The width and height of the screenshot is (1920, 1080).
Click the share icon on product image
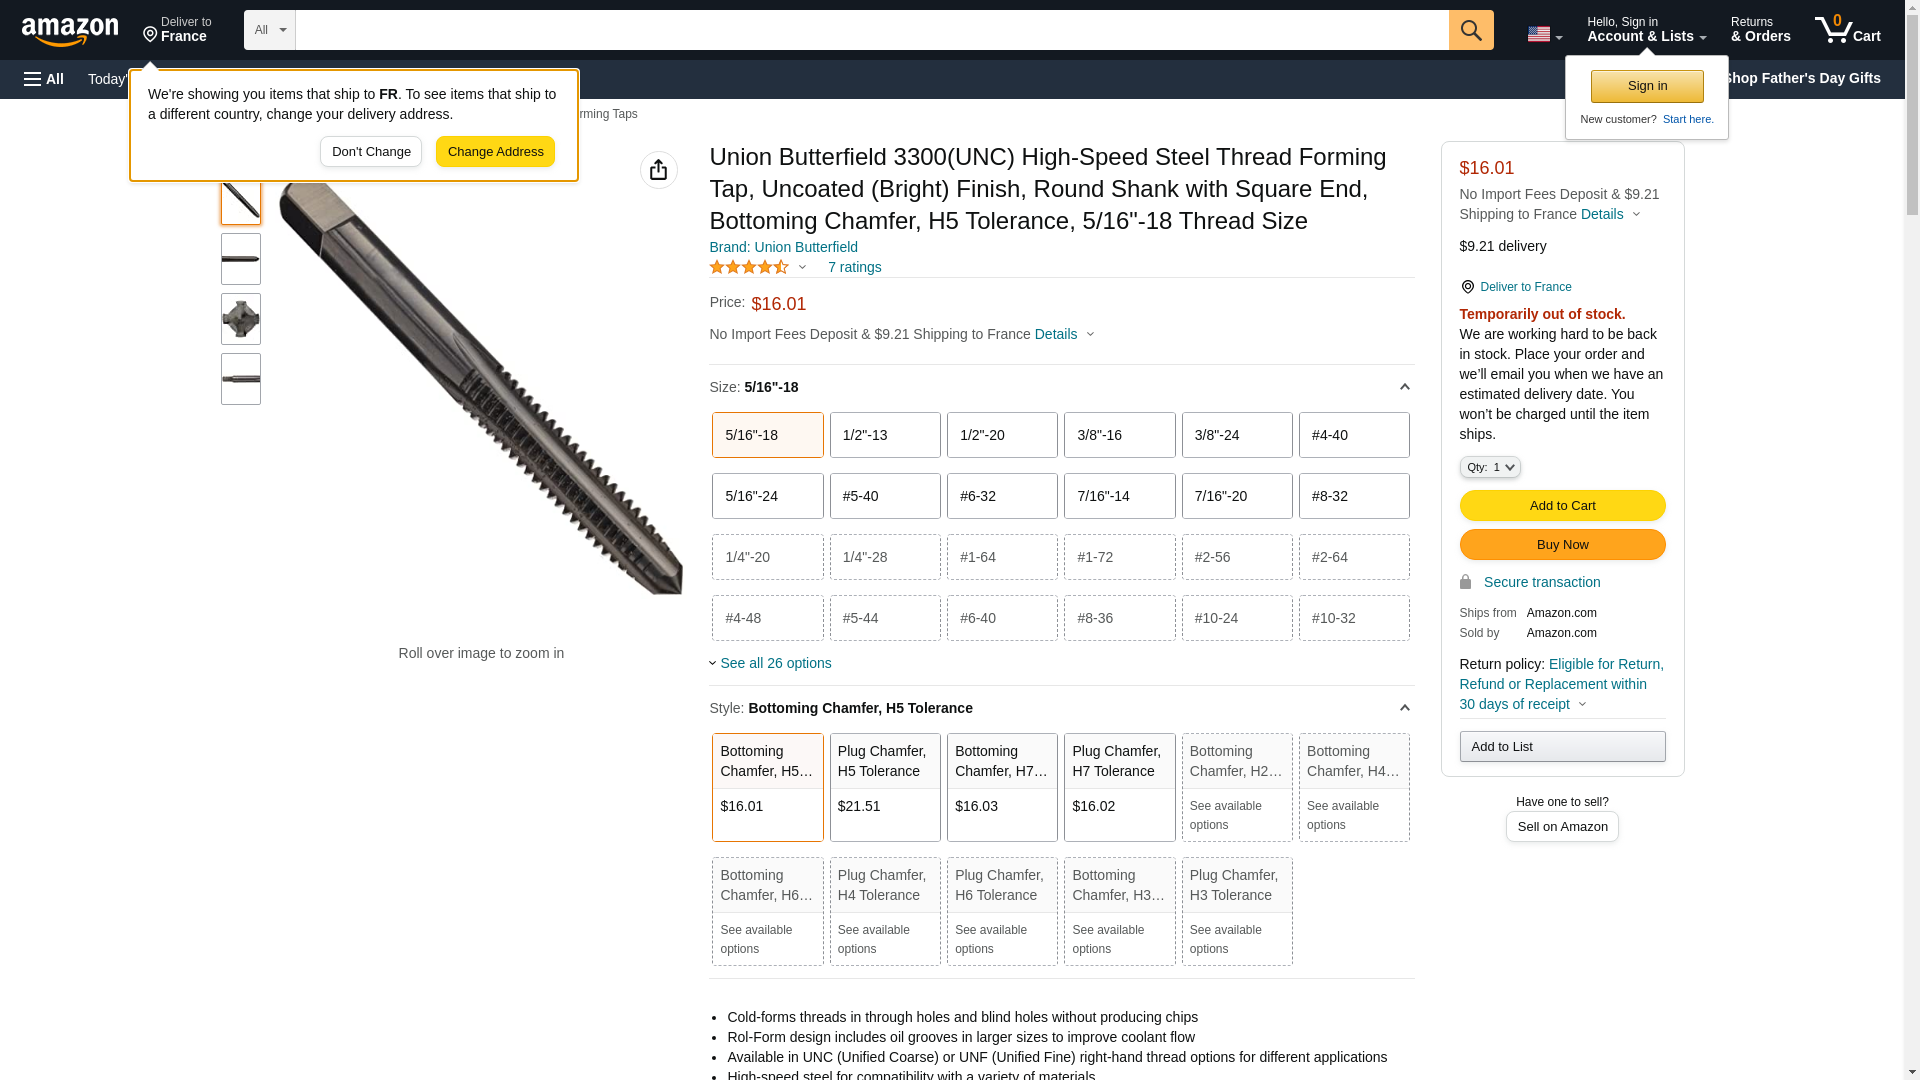658,170
